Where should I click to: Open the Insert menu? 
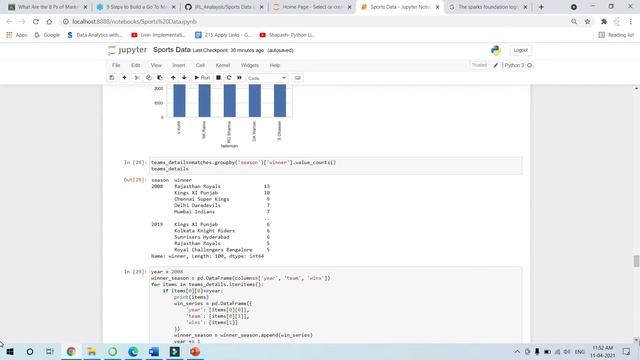[x=179, y=65]
